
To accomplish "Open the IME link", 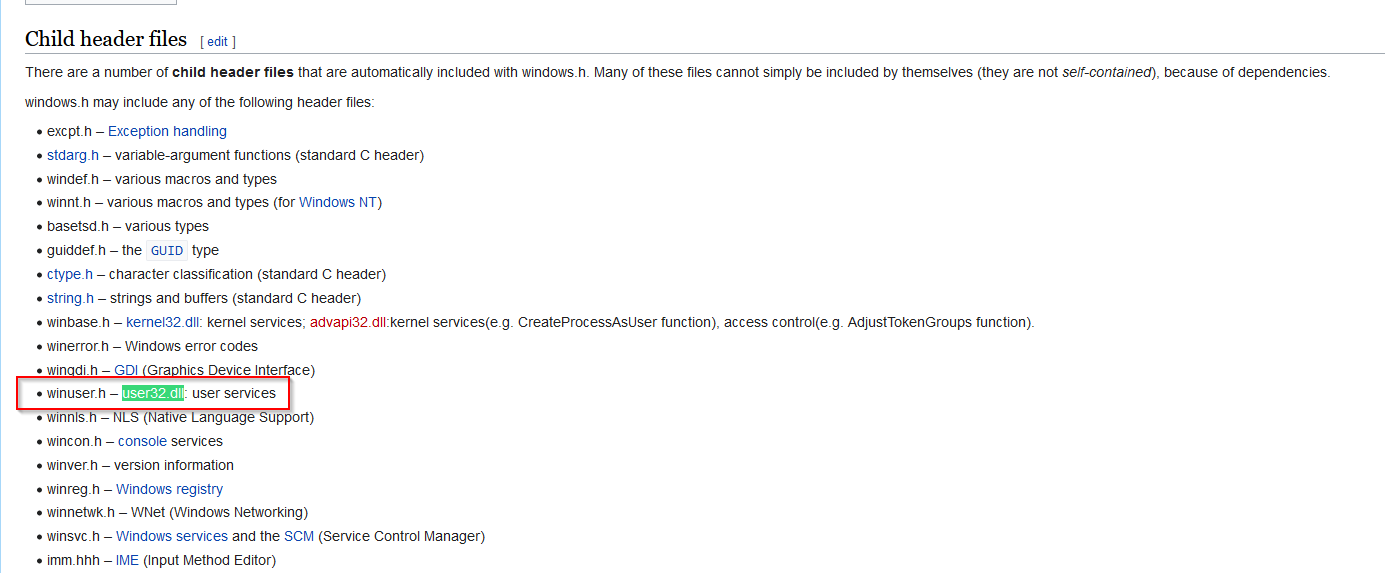I will point(127,560).
